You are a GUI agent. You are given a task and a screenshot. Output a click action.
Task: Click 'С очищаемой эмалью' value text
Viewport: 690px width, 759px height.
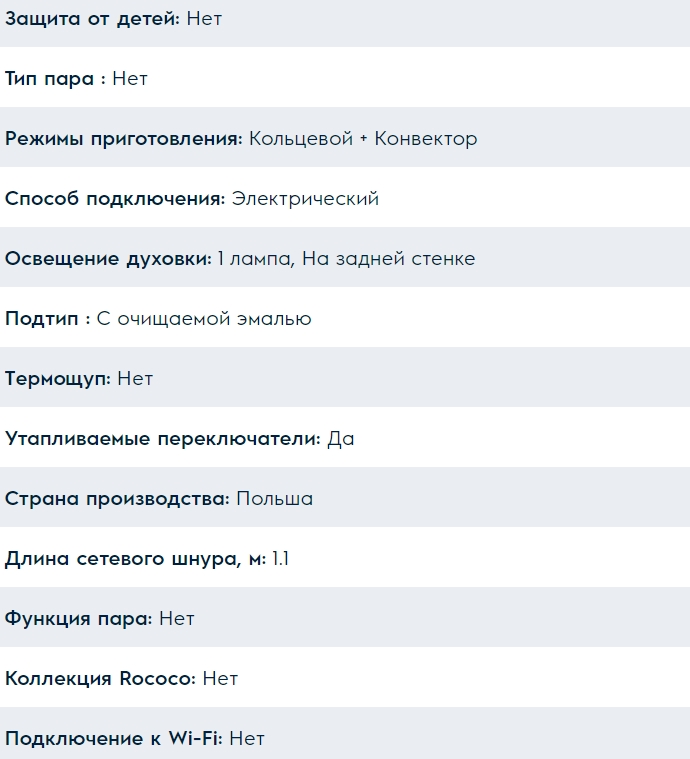click(204, 319)
